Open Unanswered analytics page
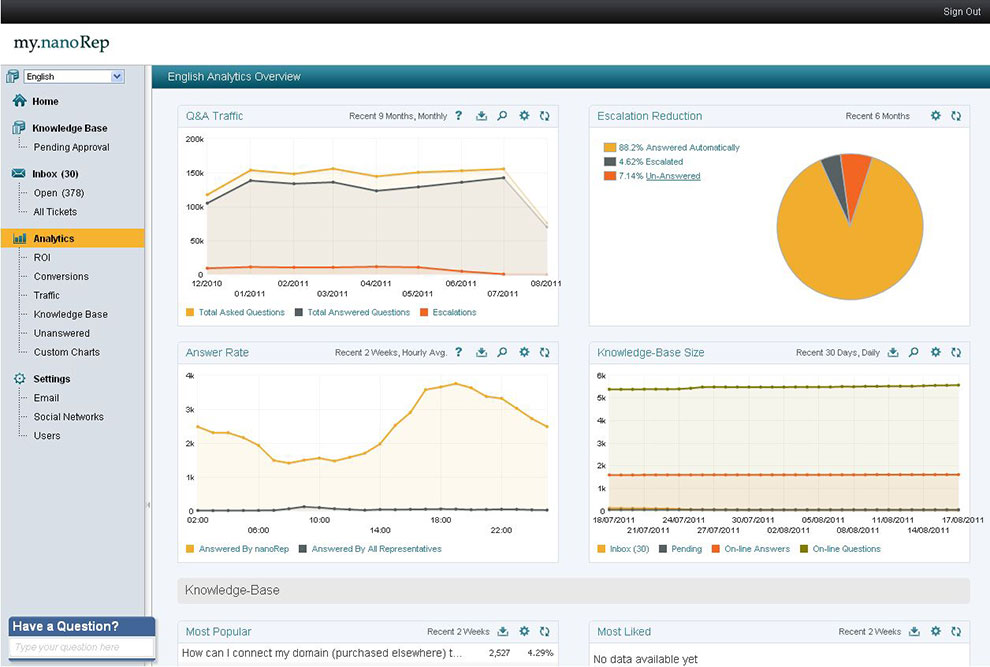990x667 pixels. click(x=62, y=333)
